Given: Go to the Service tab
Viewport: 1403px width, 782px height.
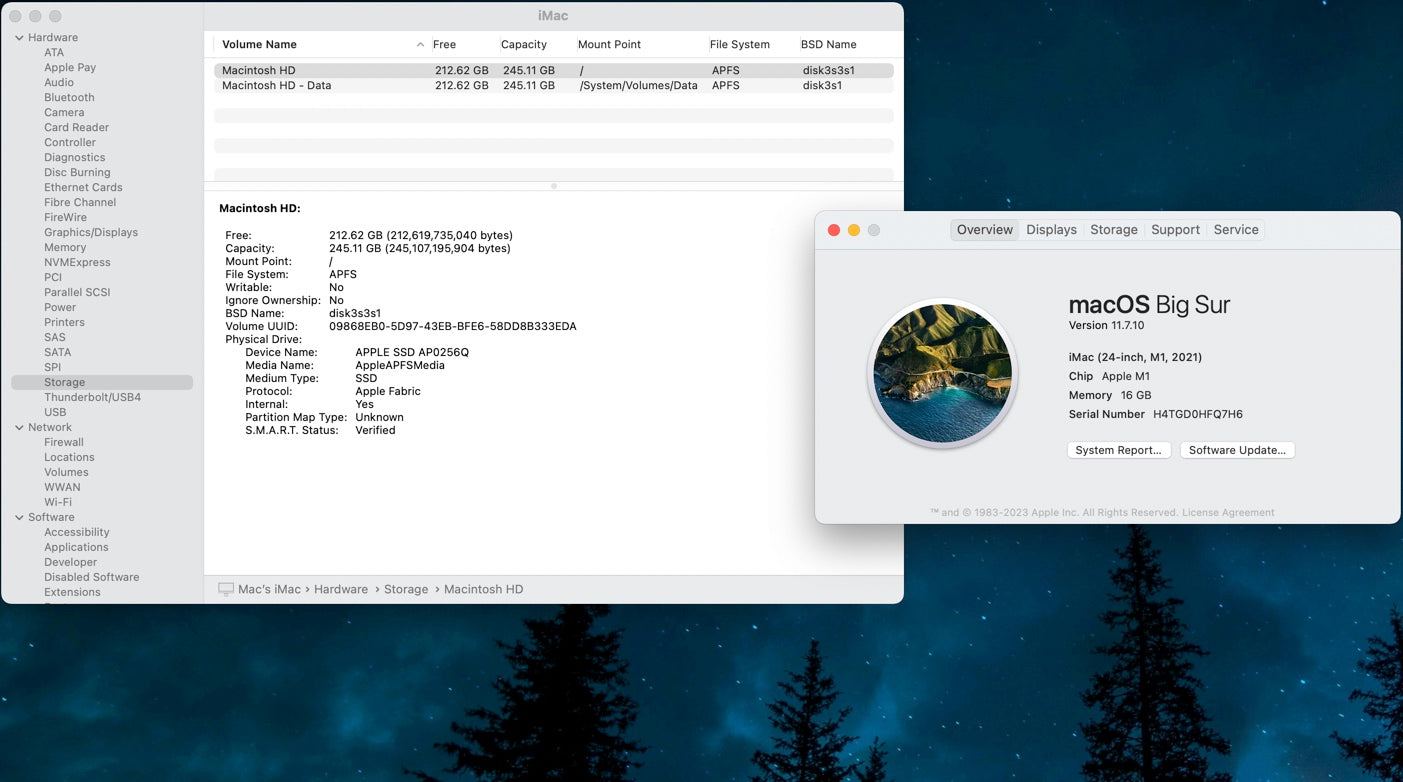Looking at the screenshot, I should (x=1235, y=230).
